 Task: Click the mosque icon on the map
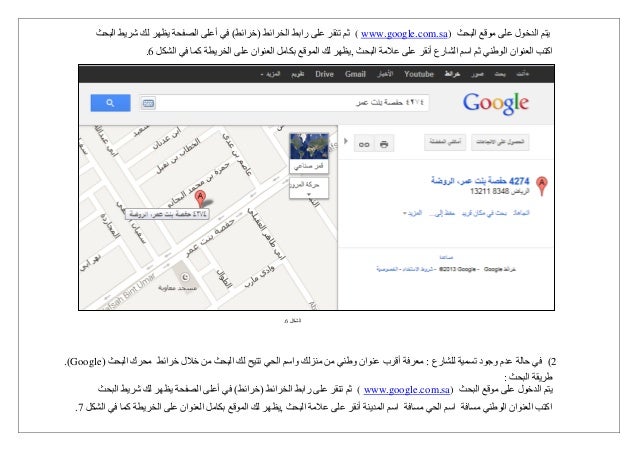(185, 277)
